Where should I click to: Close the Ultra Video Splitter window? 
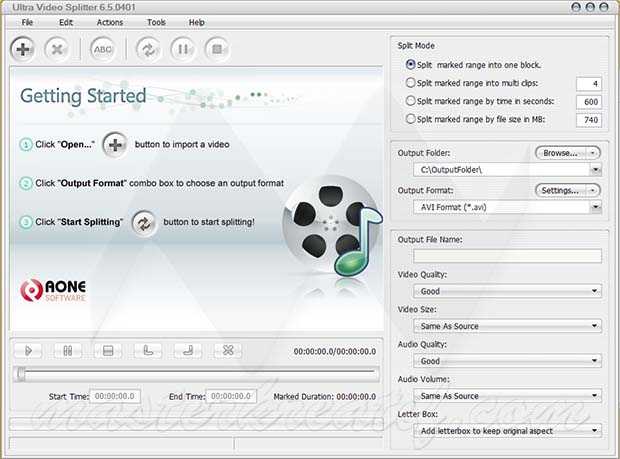[604, 7]
